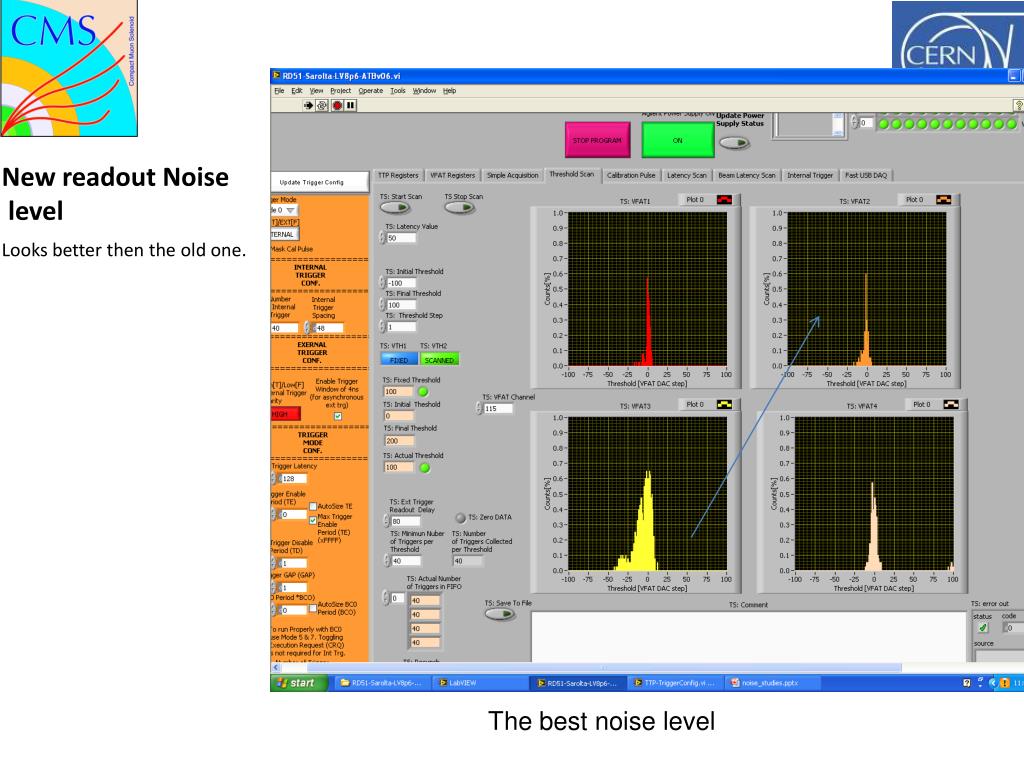The width and height of the screenshot is (1024, 768).
Task: Toggle the TS: Start Scan switch
Action: (395, 208)
